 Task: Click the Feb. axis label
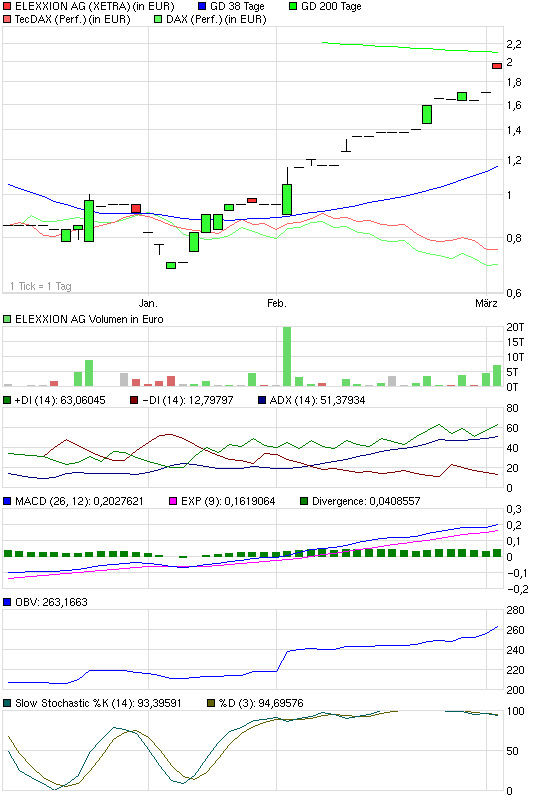tap(277, 303)
